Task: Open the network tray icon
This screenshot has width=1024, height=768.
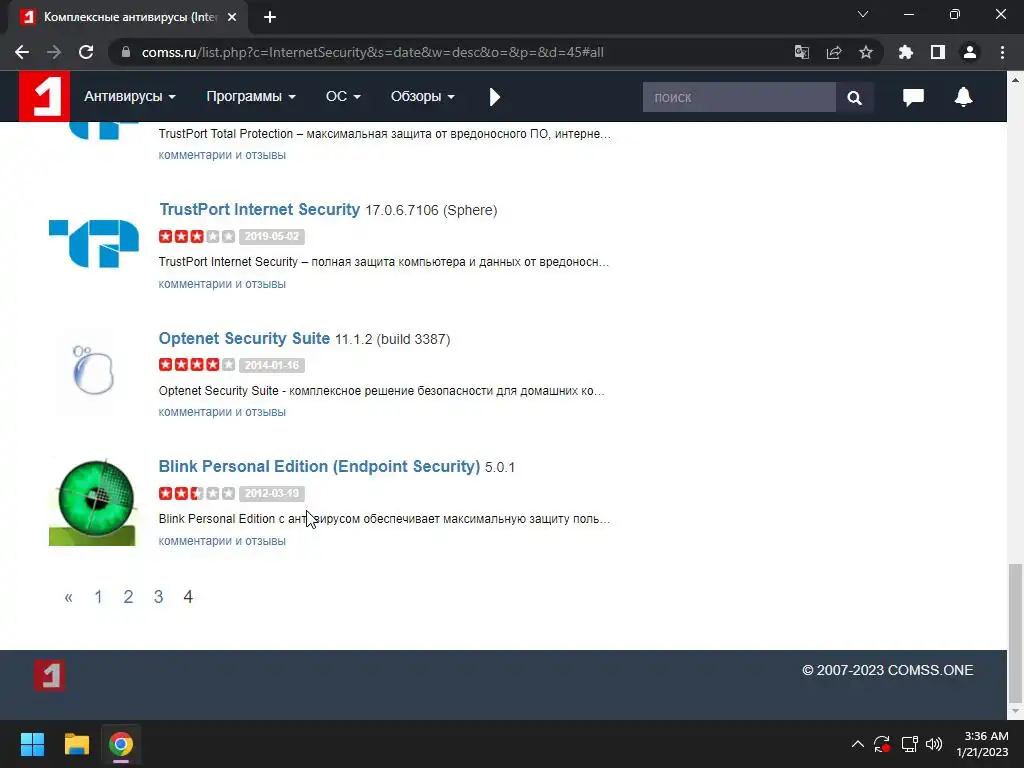Action: coord(910,744)
